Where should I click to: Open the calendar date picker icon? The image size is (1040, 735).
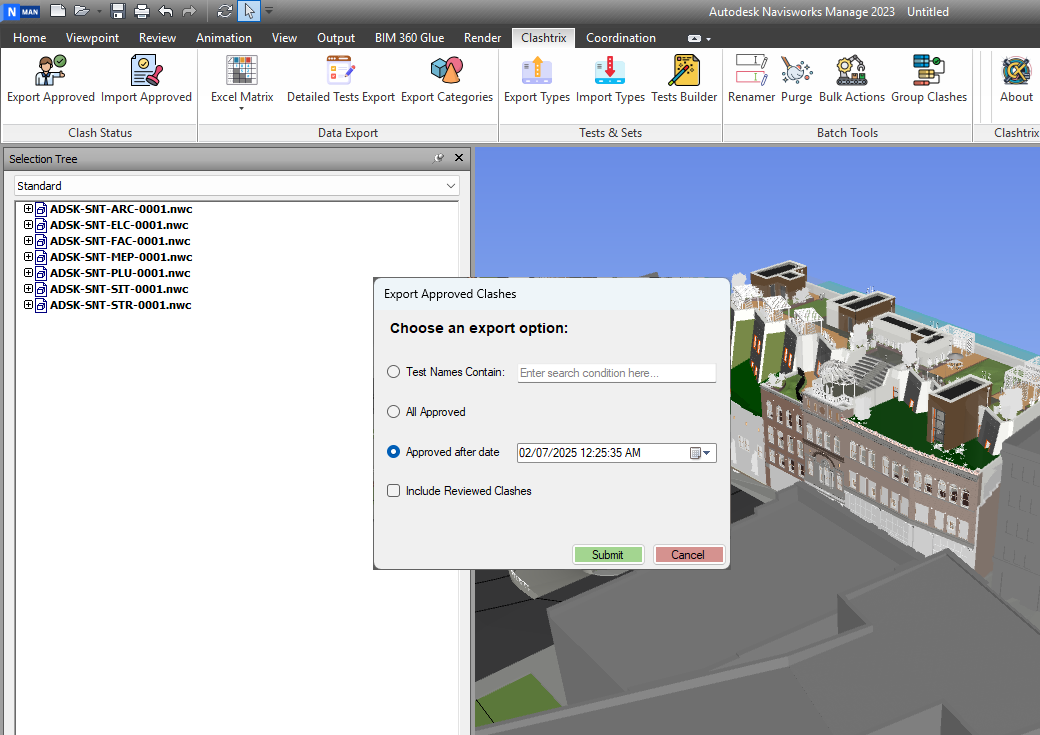coord(700,453)
